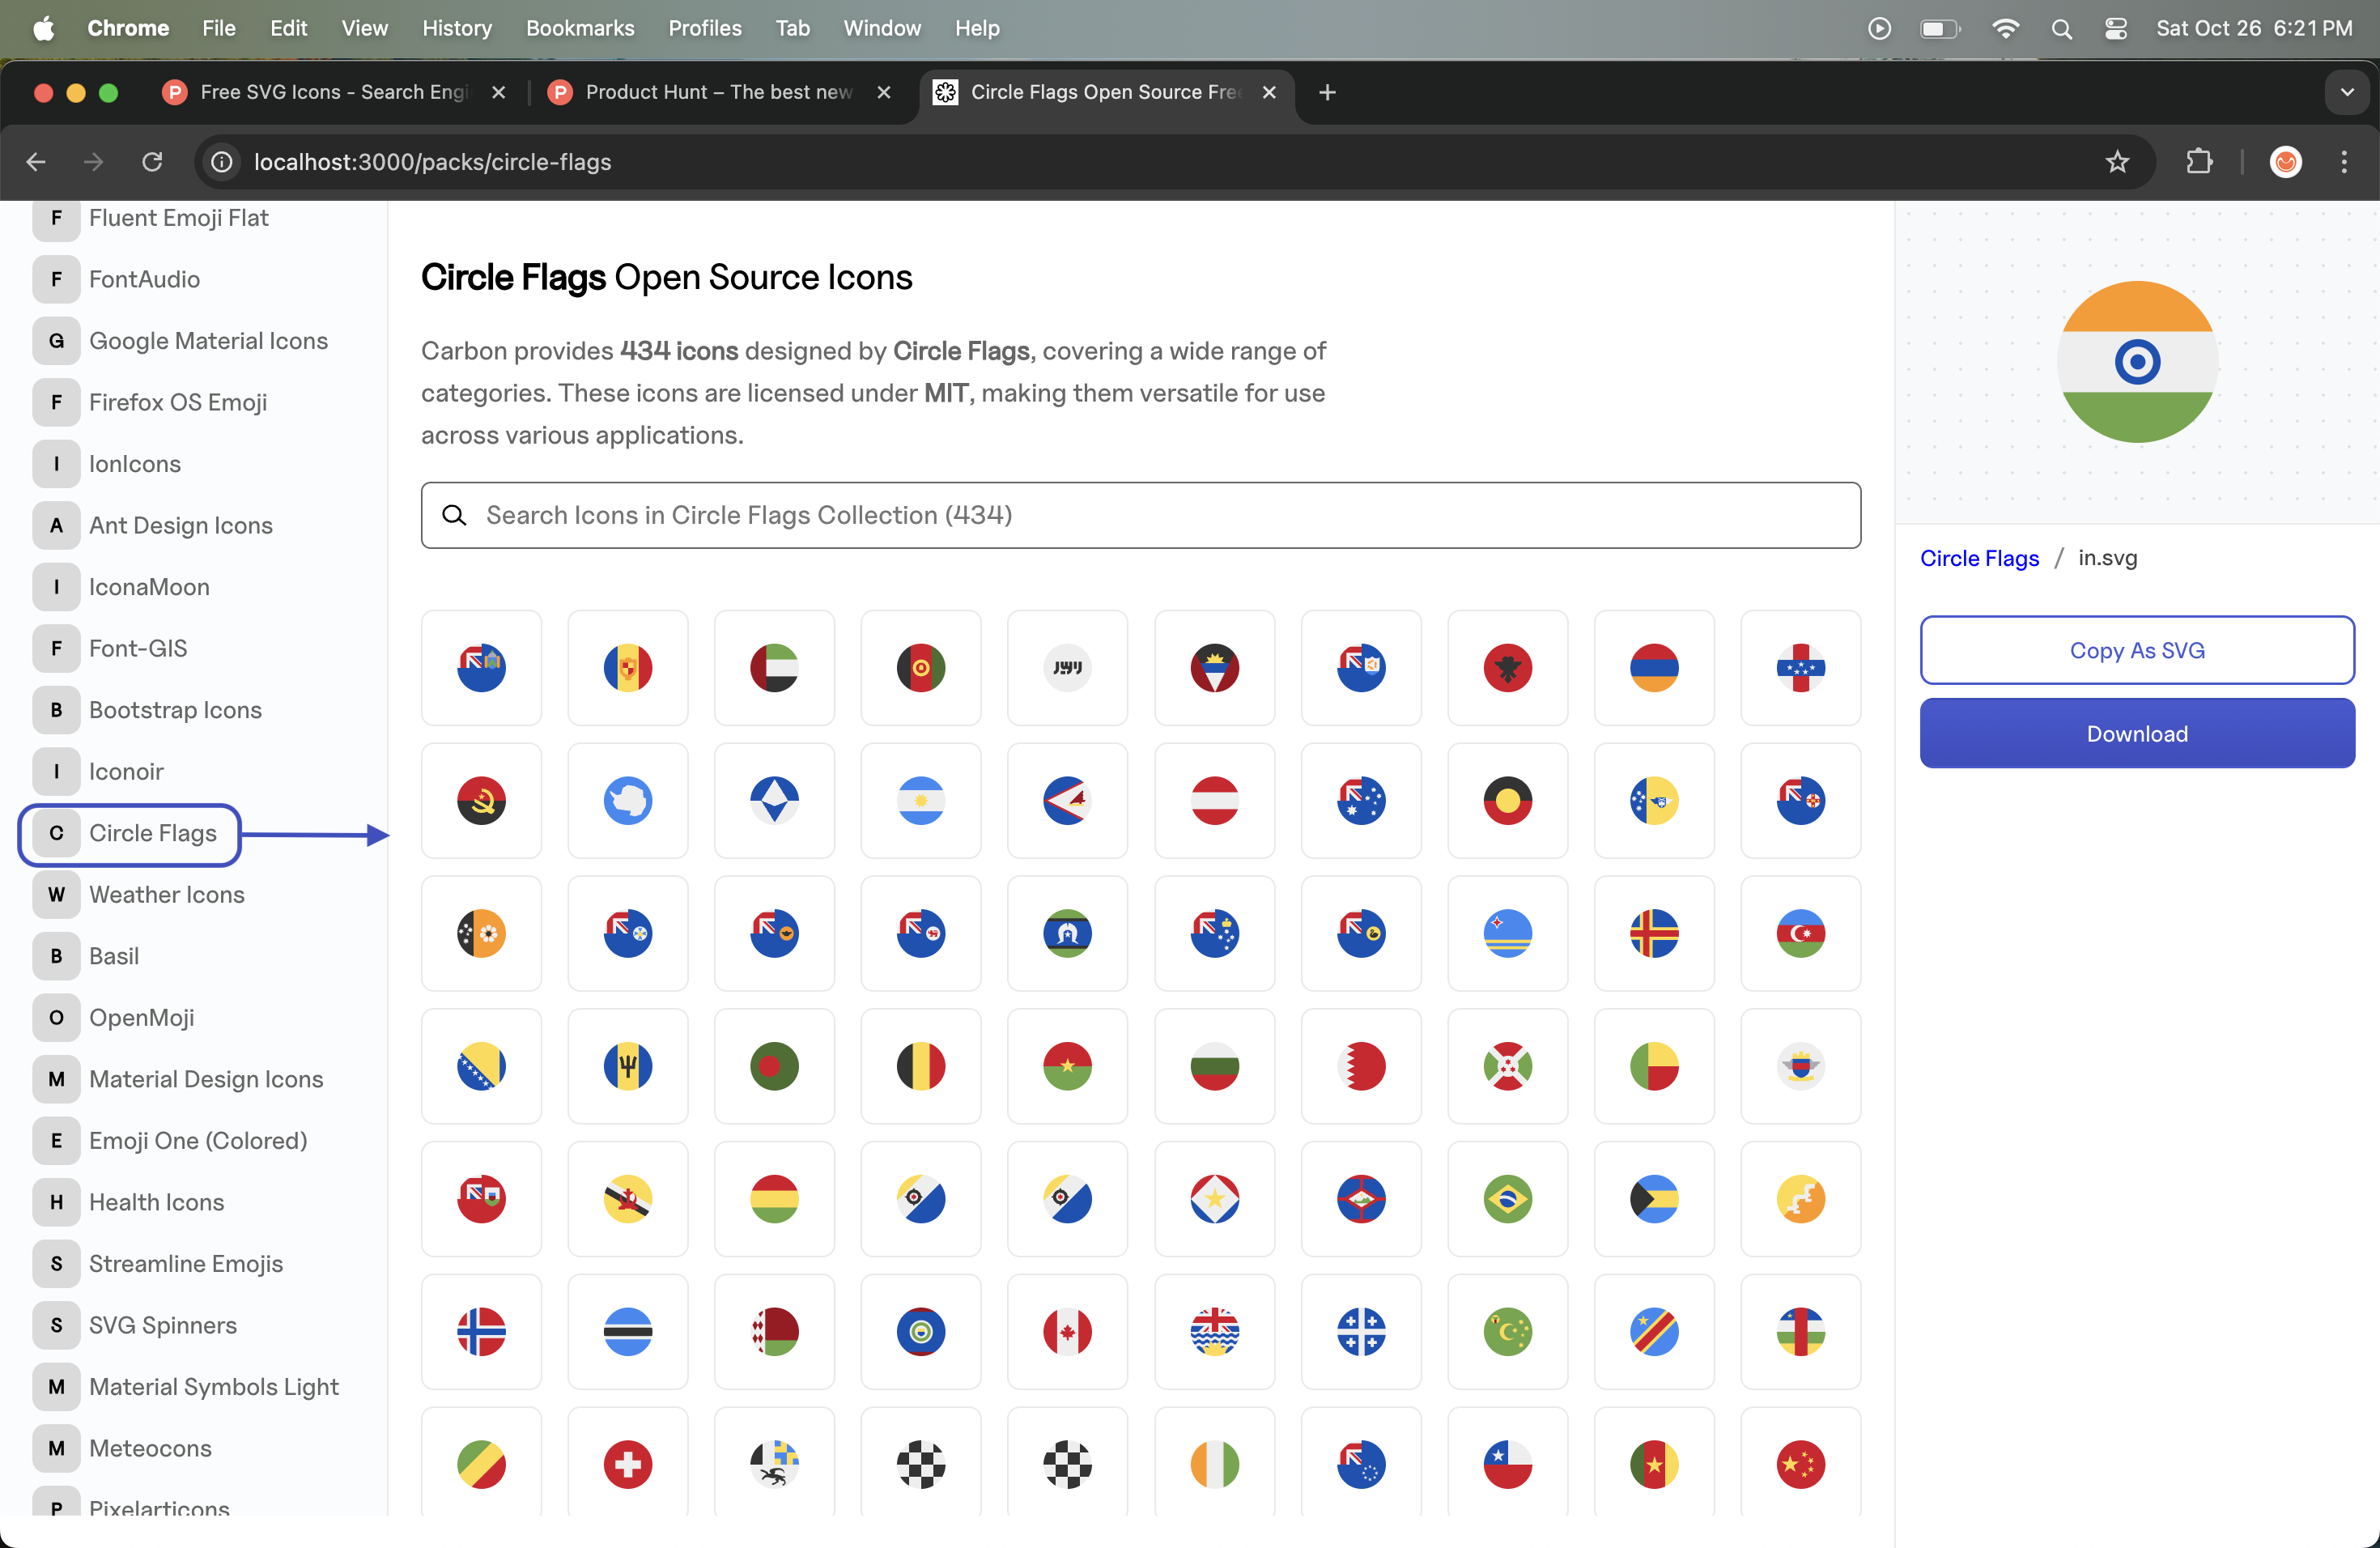Choose the Albania flag icon

1507,667
